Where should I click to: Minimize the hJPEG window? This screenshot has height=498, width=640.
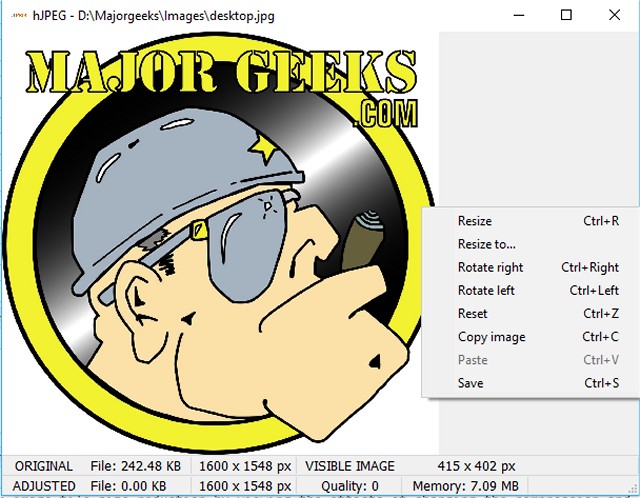coord(519,15)
